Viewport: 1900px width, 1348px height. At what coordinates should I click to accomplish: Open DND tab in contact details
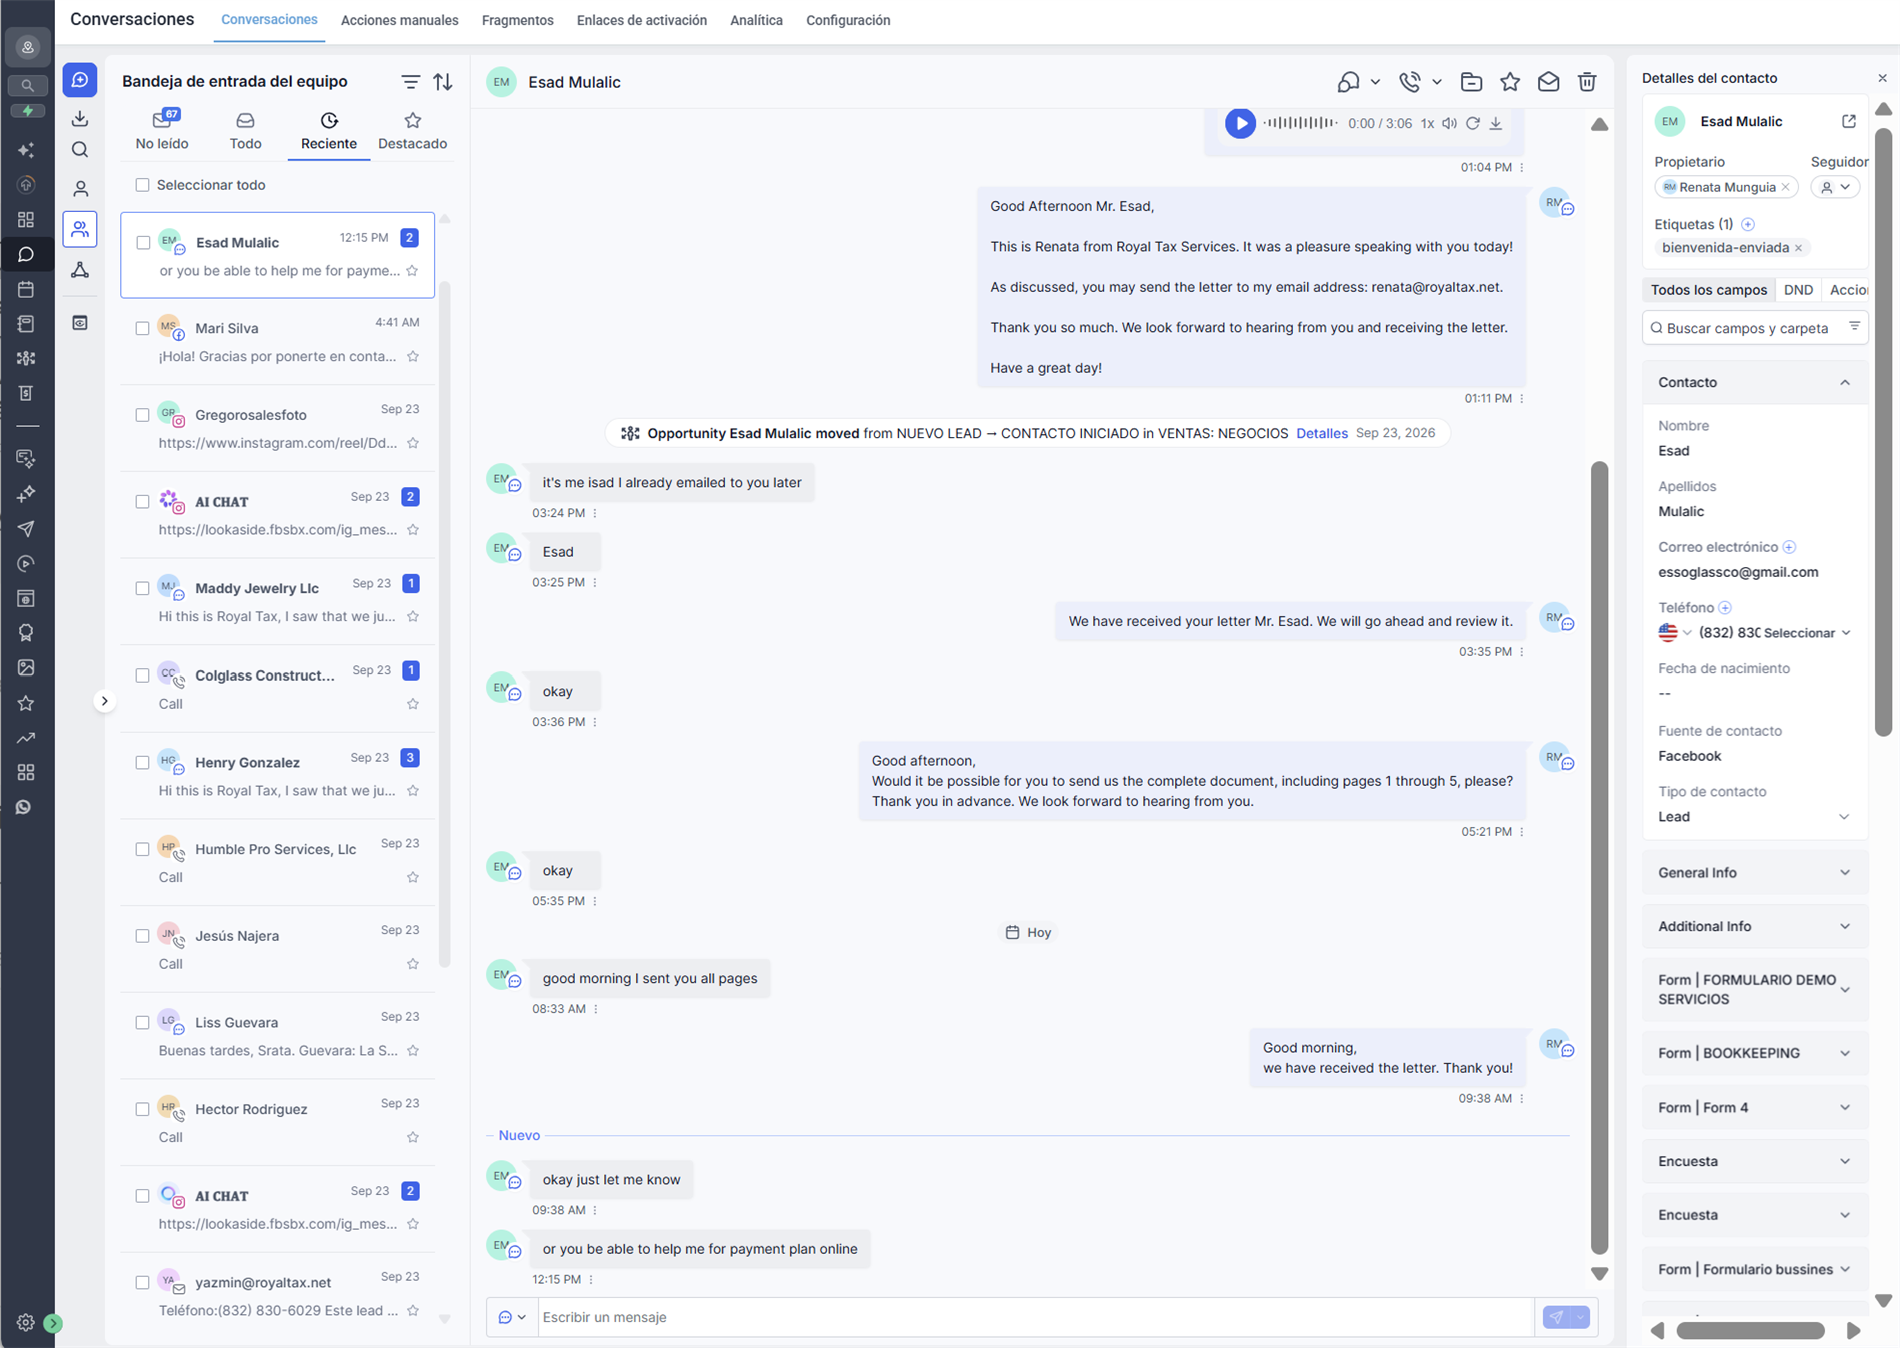[1798, 290]
